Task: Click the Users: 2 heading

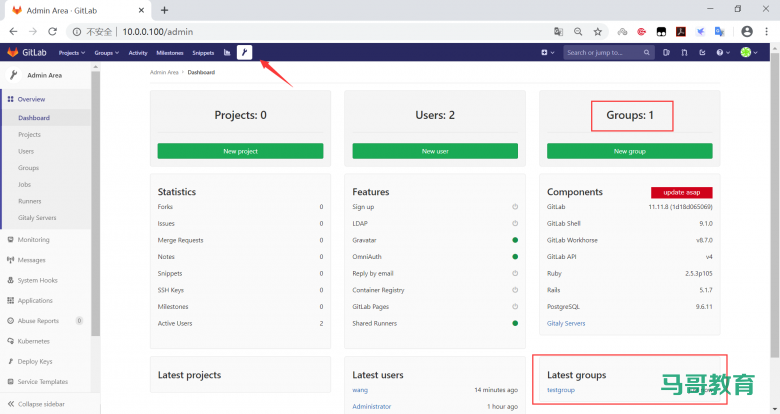Action: coord(435,115)
